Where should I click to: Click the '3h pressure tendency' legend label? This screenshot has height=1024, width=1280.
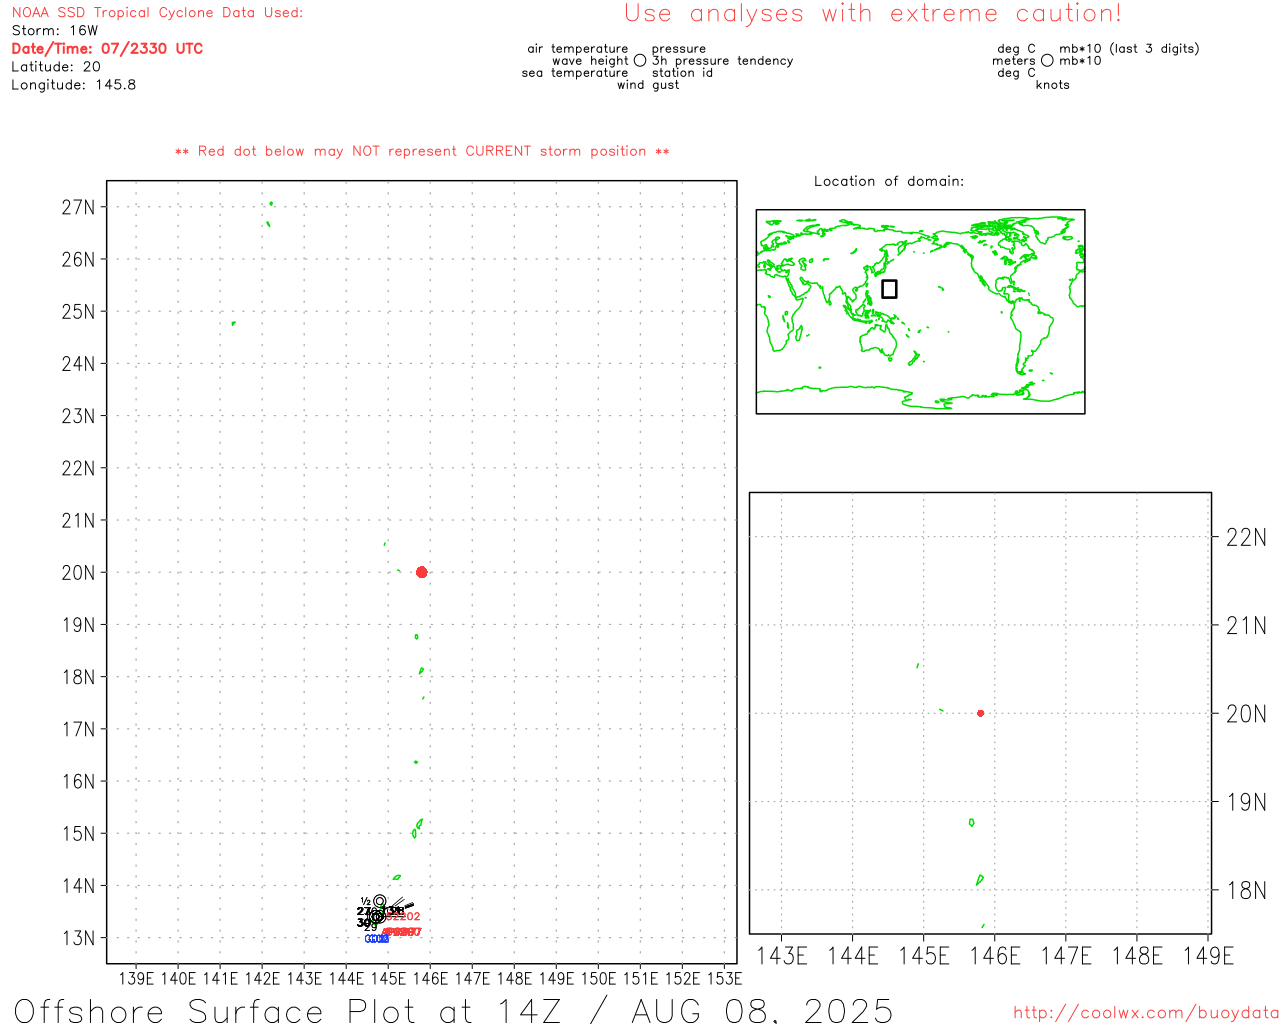(x=722, y=61)
